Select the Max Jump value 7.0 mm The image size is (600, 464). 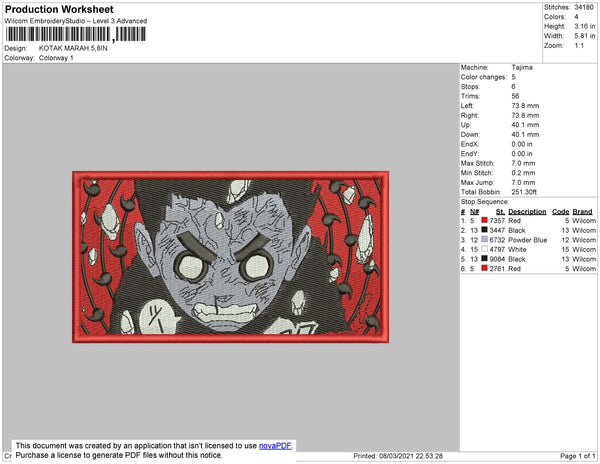[523, 182]
